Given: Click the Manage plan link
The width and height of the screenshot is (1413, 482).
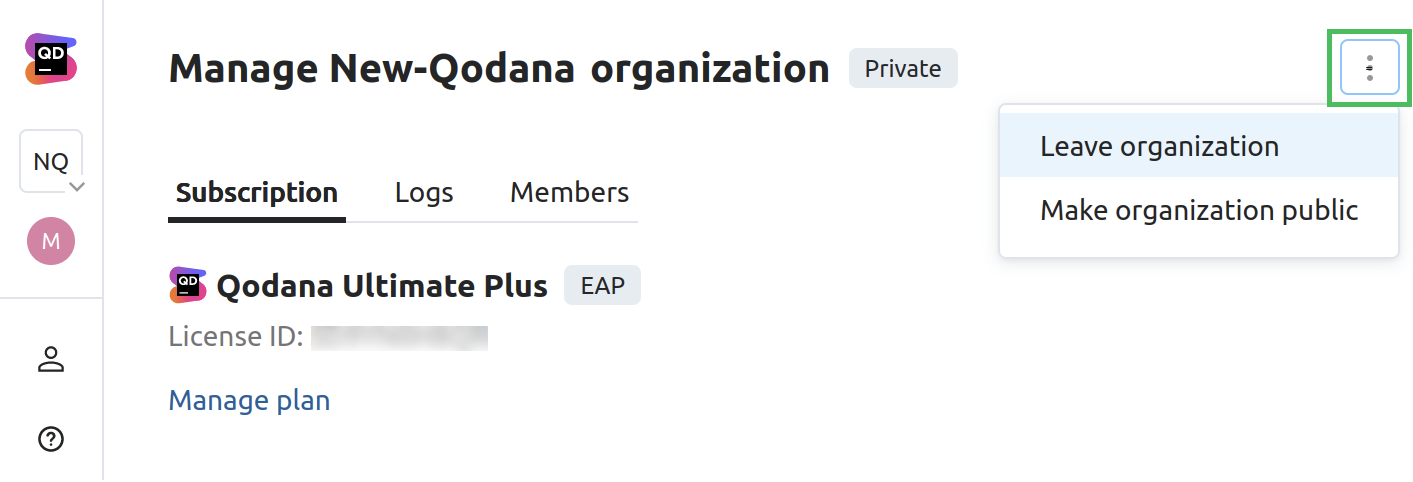Looking at the screenshot, I should pyautogui.click(x=249, y=401).
